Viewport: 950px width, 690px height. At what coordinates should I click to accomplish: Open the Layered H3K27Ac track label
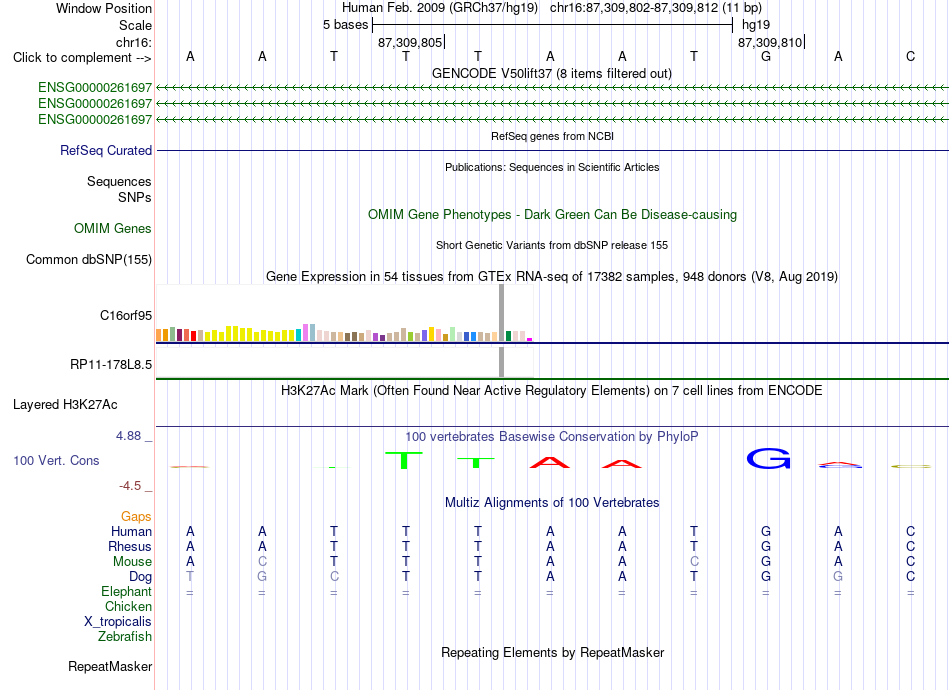coord(65,405)
